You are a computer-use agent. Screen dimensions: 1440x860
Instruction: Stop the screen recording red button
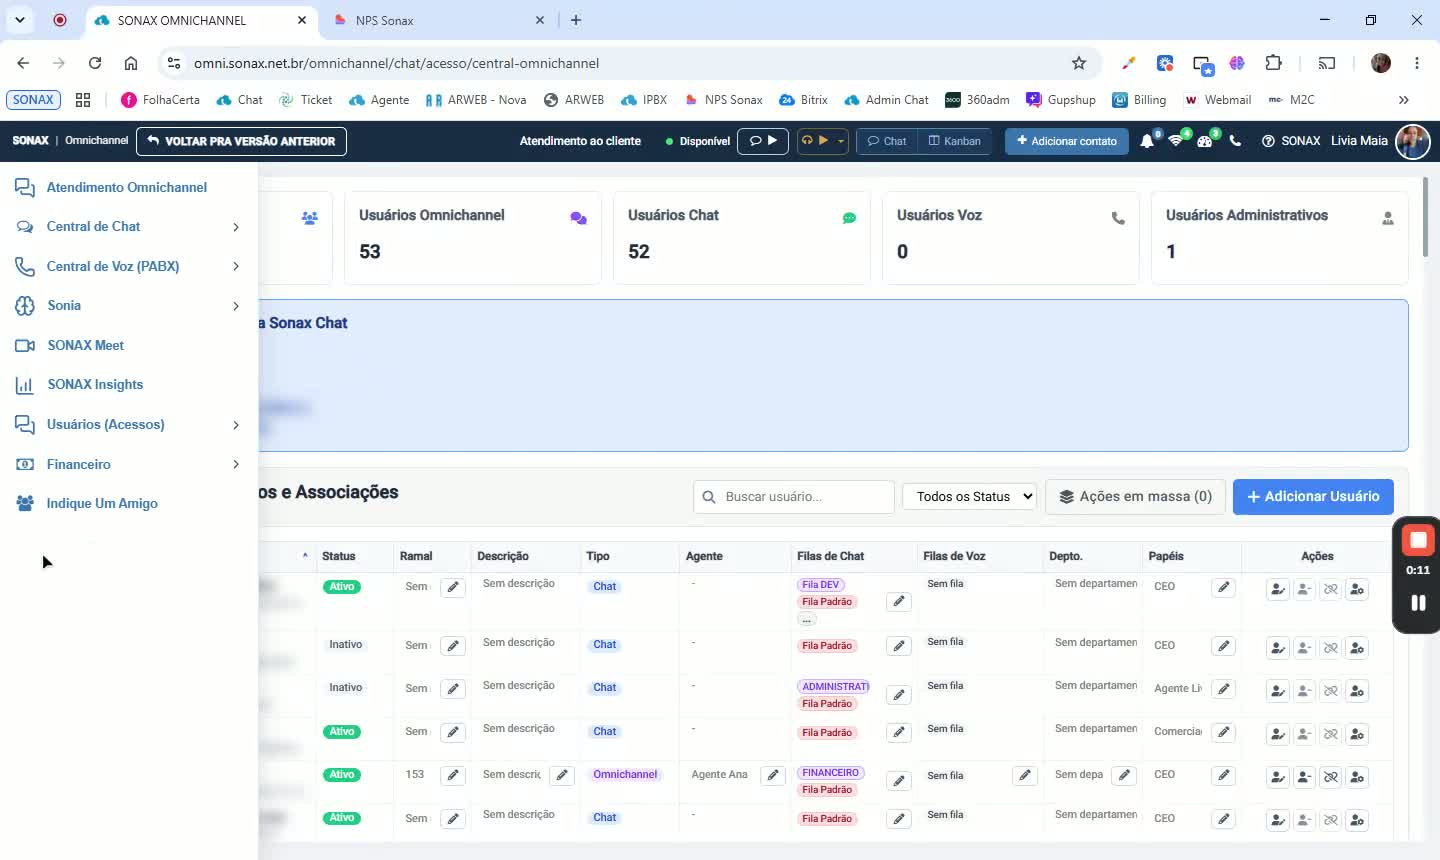pyautogui.click(x=1417, y=541)
